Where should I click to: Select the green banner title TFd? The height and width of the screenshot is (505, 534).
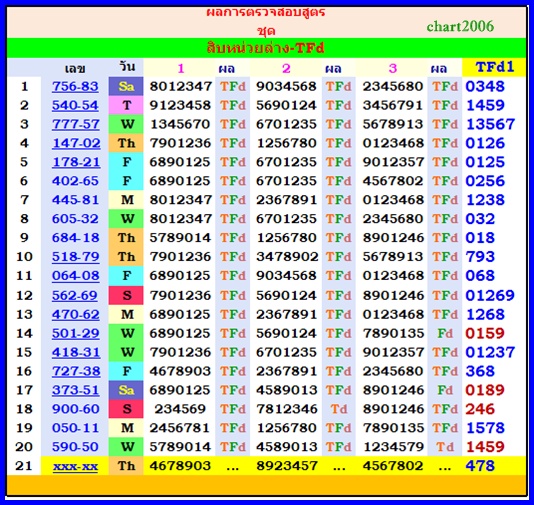click(x=266, y=48)
